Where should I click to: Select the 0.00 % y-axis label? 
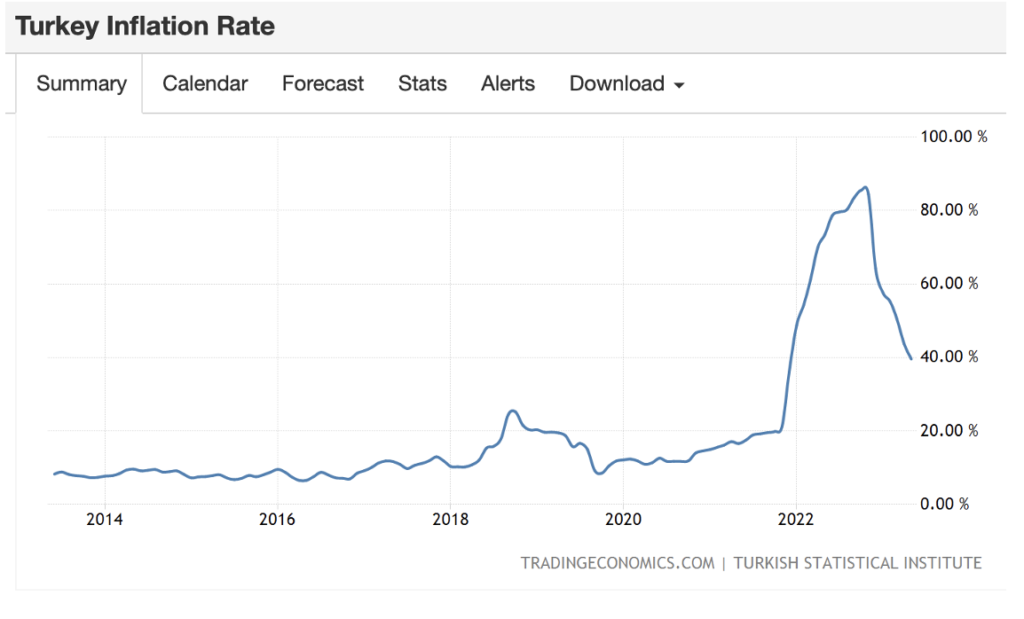pyautogui.click(x=944, y=504)
